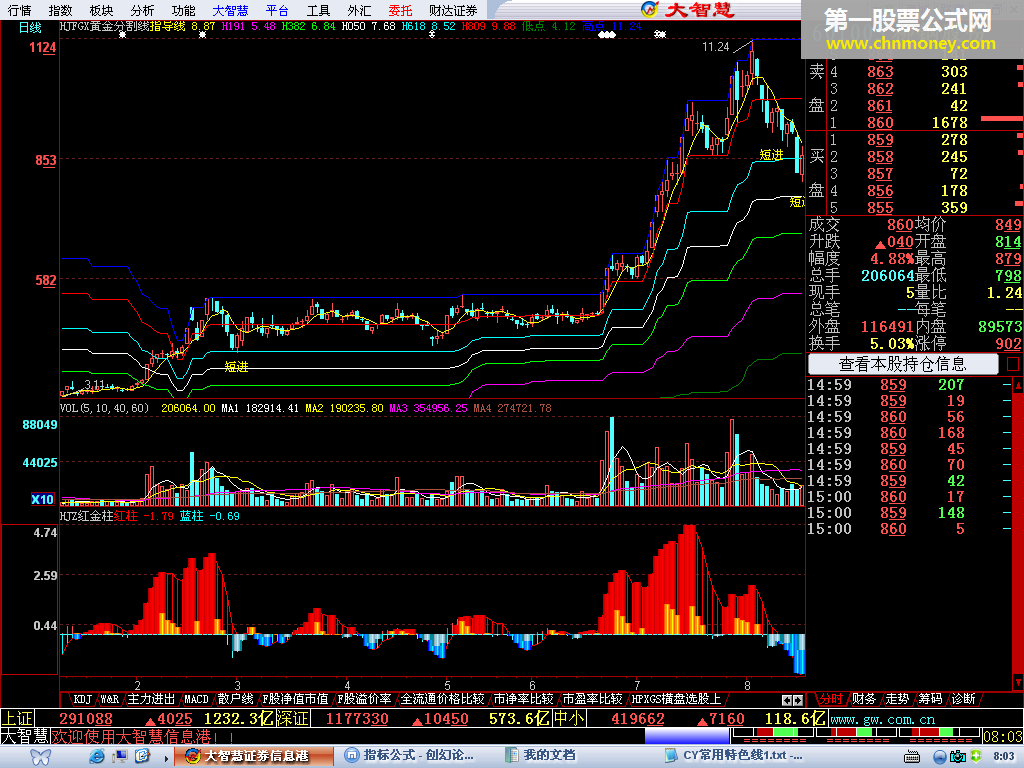The width and height of the screenshot is (1024, 768).
Task: Open the 行情 menu
Action: pos(20,10)
